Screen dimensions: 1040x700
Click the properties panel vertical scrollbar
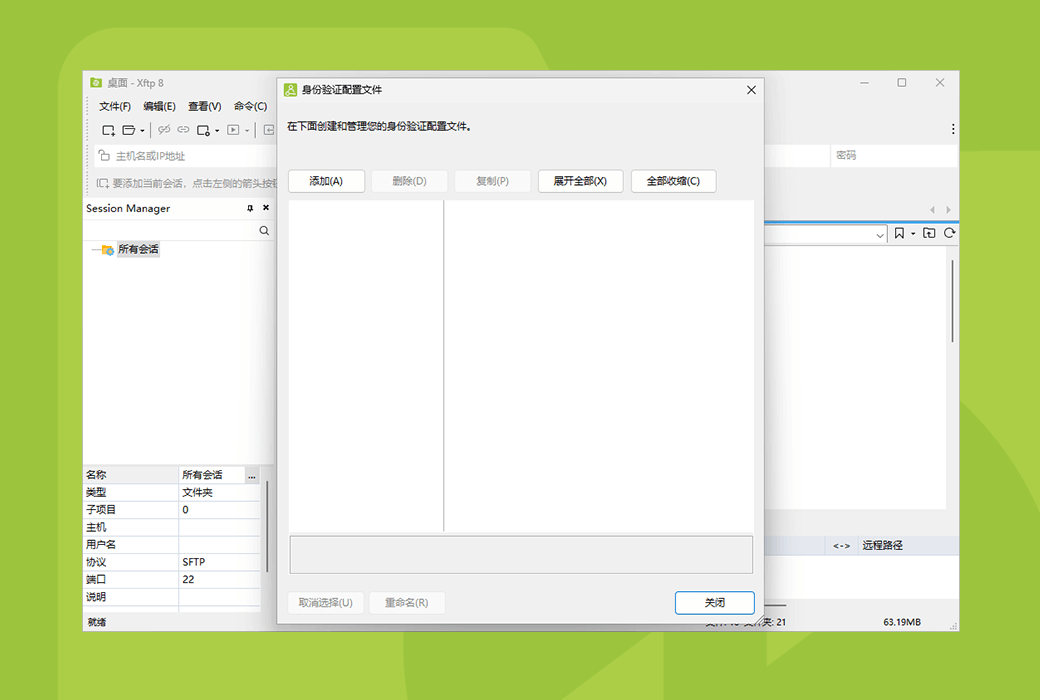pyautogui.click(x=267, y=526)
